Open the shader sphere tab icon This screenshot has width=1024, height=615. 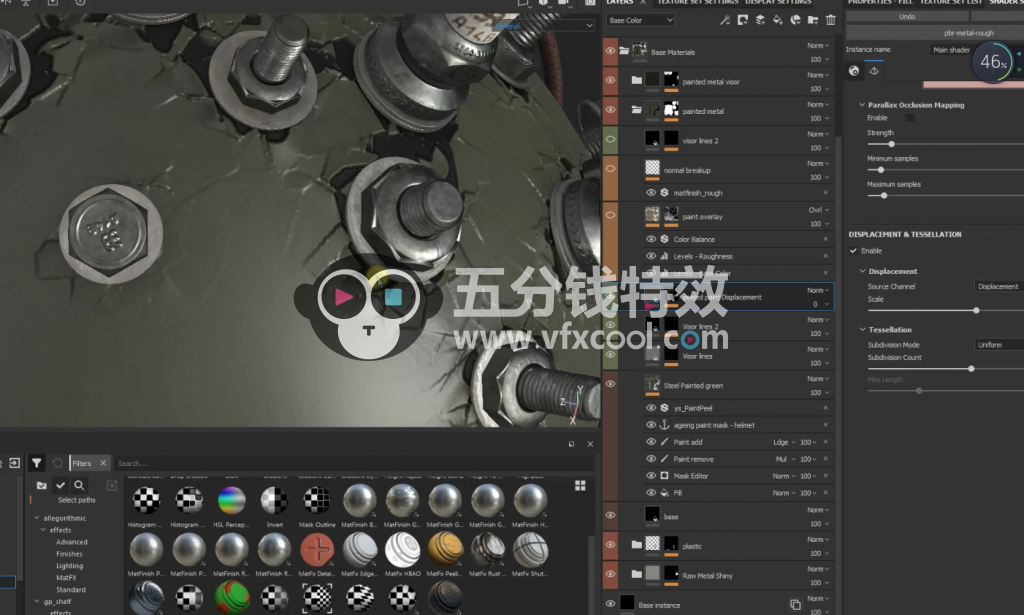pyautogui.click(x=854, y=71)
